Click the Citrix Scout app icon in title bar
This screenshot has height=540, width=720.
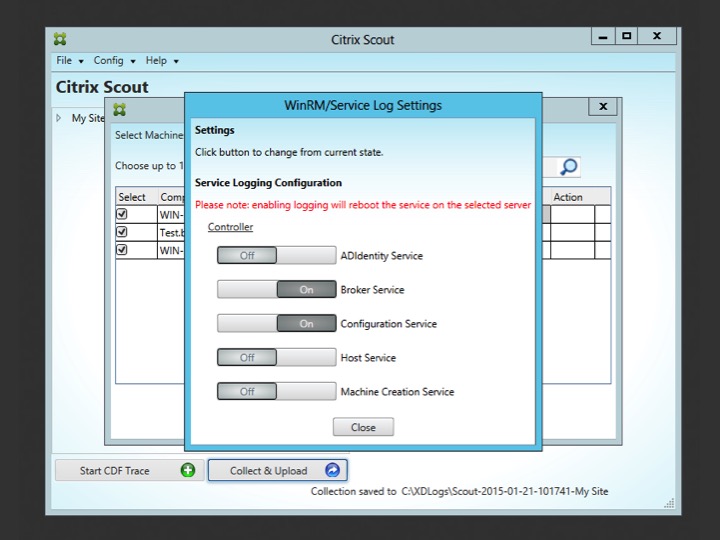pos(60,39)
